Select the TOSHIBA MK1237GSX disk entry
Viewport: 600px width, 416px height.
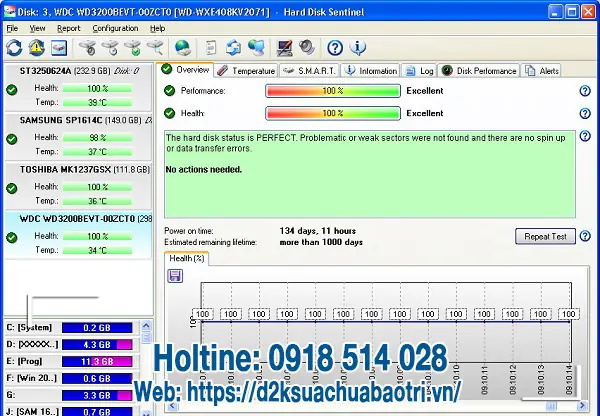tap(78, 186)
